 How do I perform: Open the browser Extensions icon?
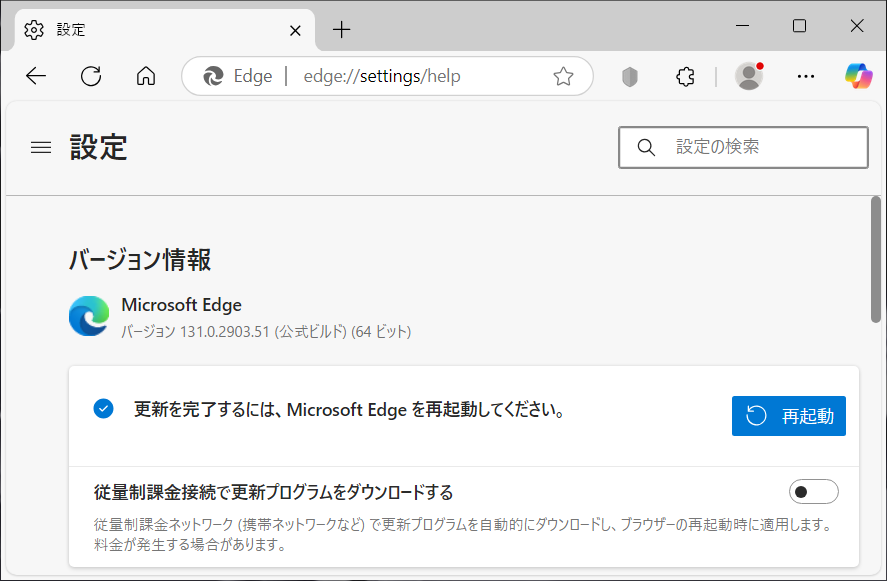685,76
